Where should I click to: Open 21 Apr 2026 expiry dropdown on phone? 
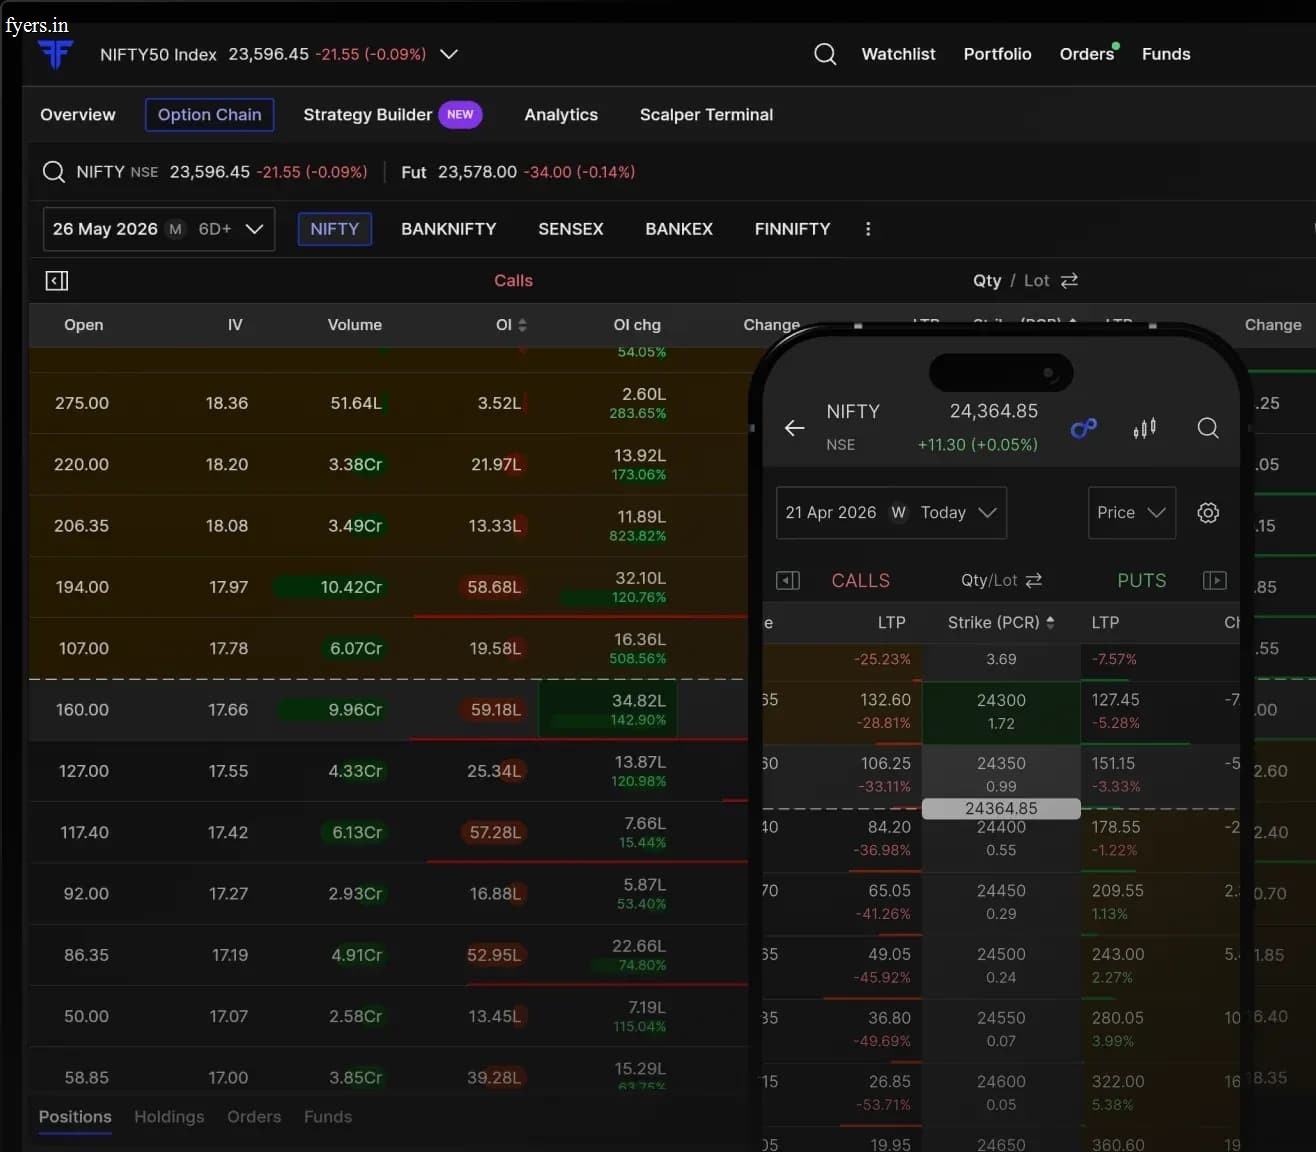click(891, 513)
